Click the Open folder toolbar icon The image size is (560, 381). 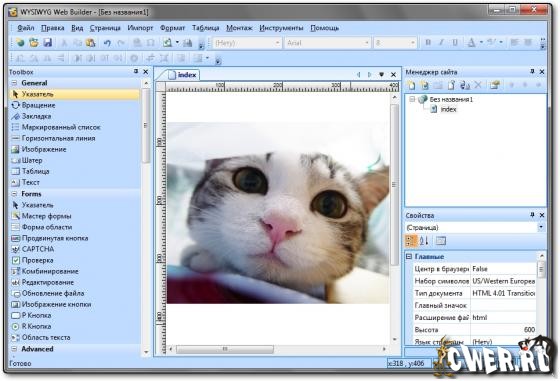34,43
